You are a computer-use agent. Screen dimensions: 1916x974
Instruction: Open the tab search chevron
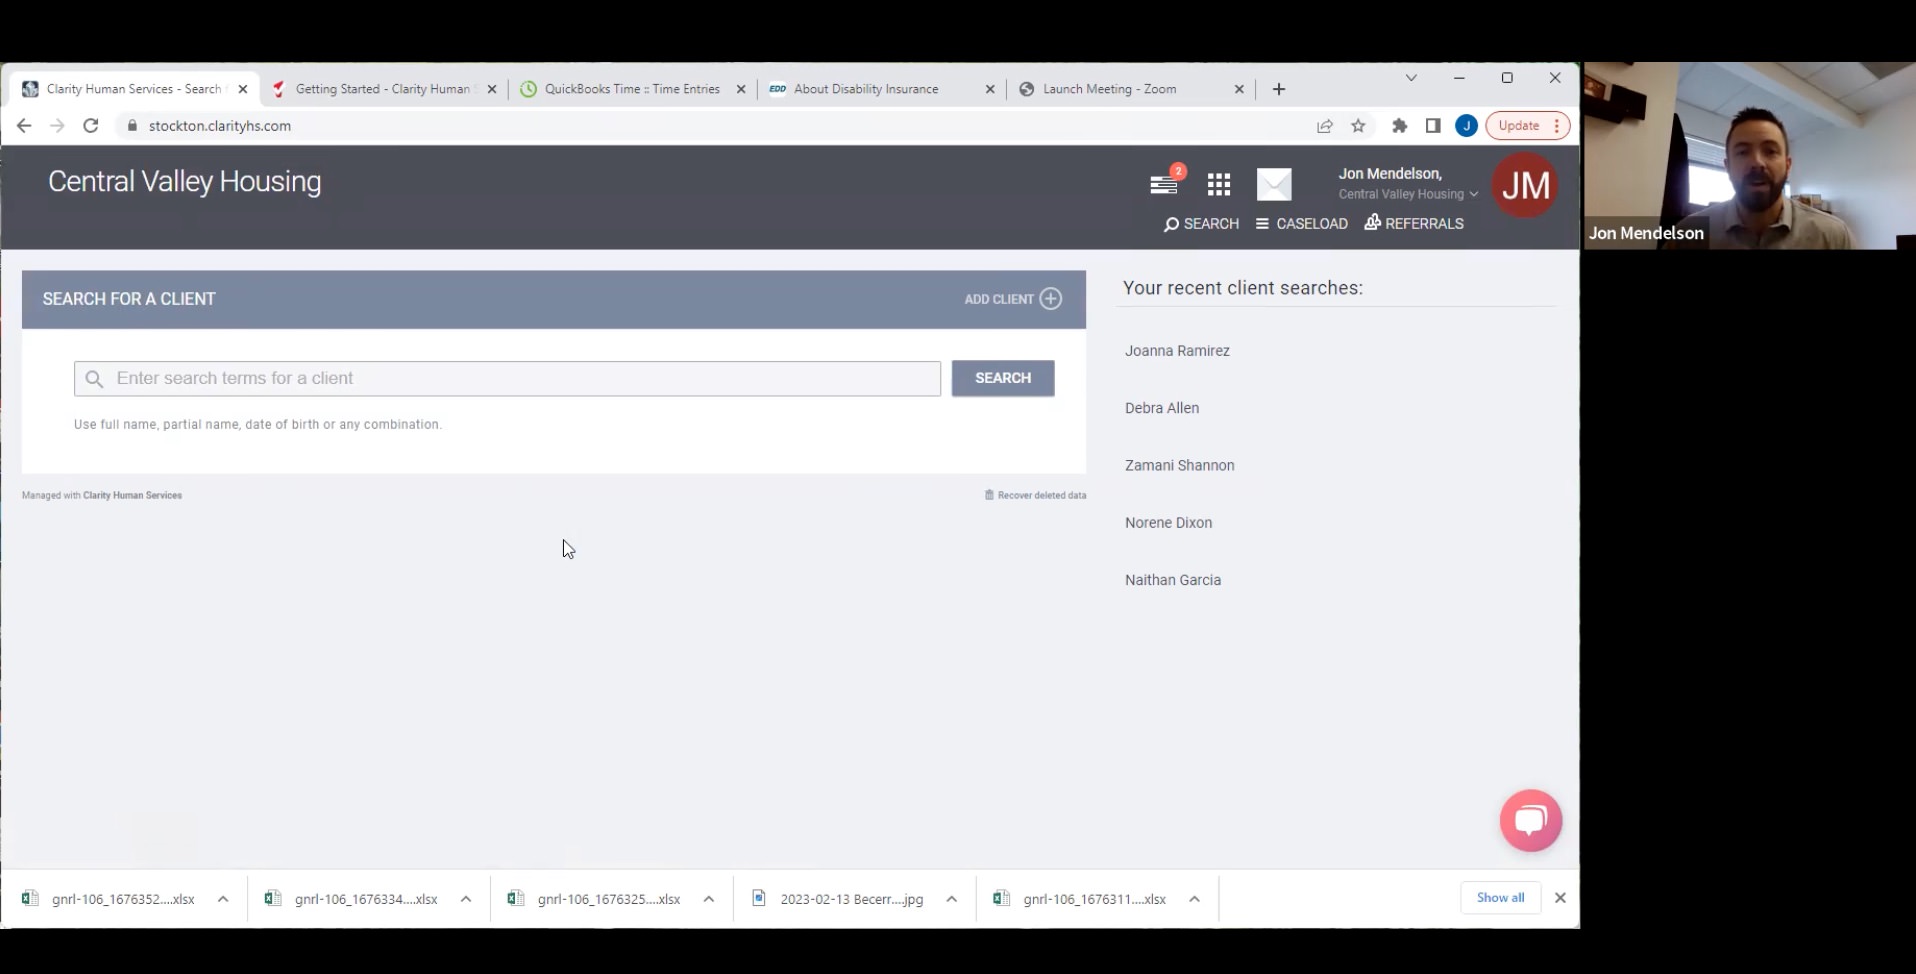pos(1411,78)
